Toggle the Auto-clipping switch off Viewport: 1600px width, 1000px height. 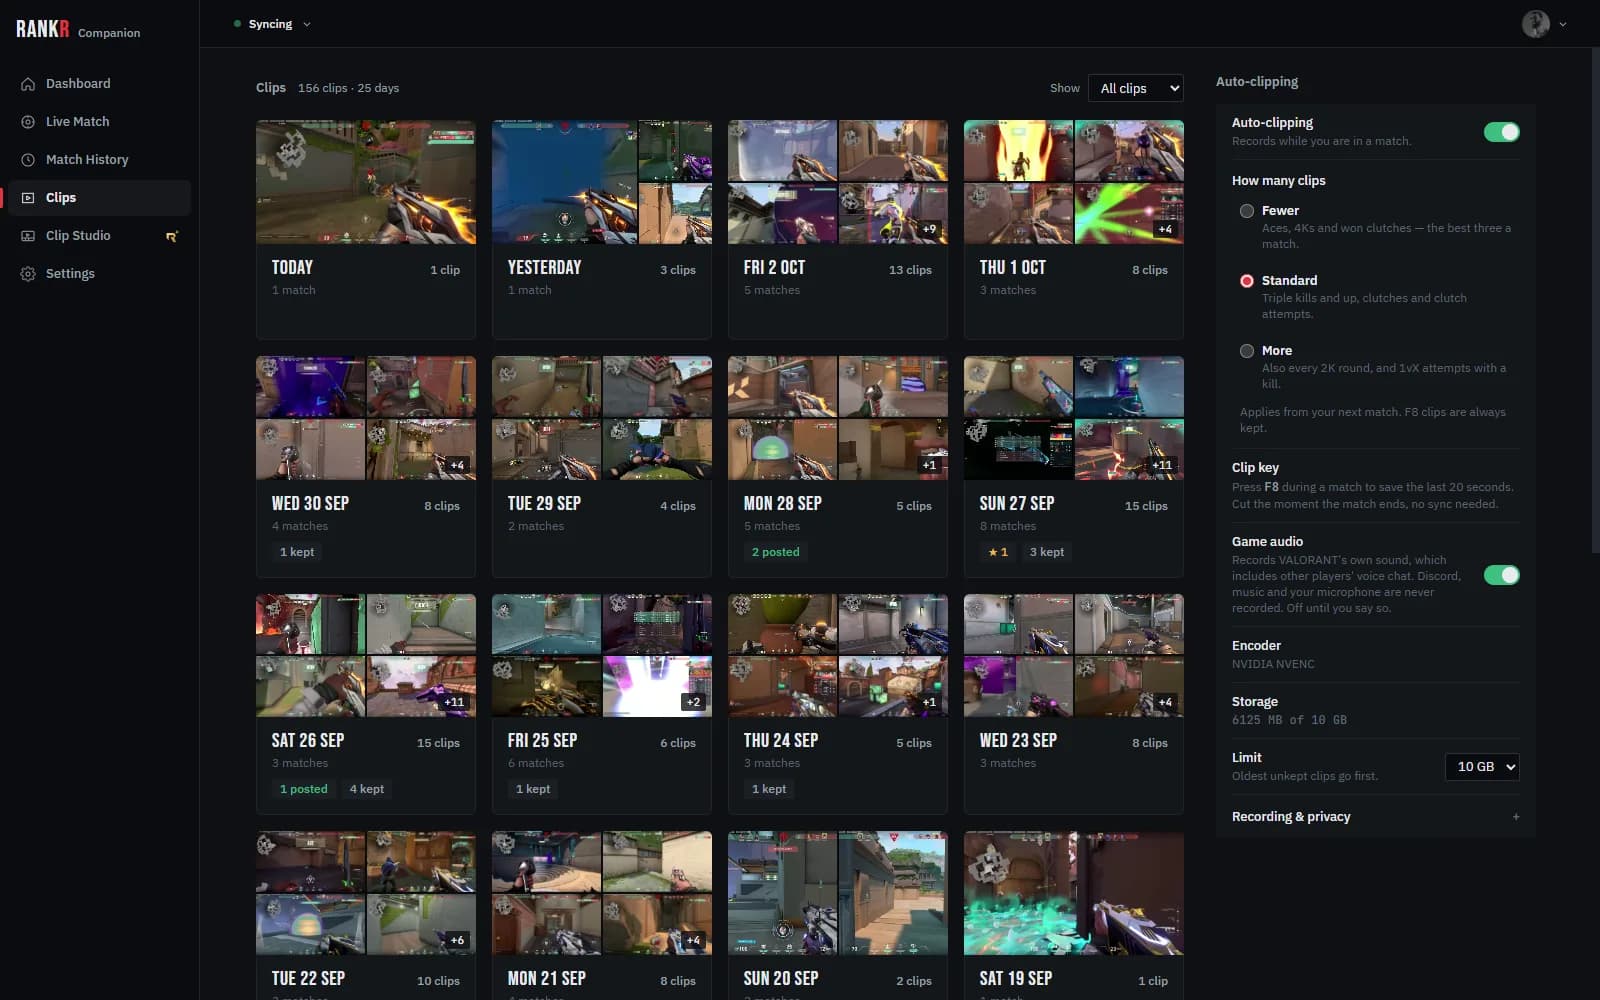[1501, 132]
